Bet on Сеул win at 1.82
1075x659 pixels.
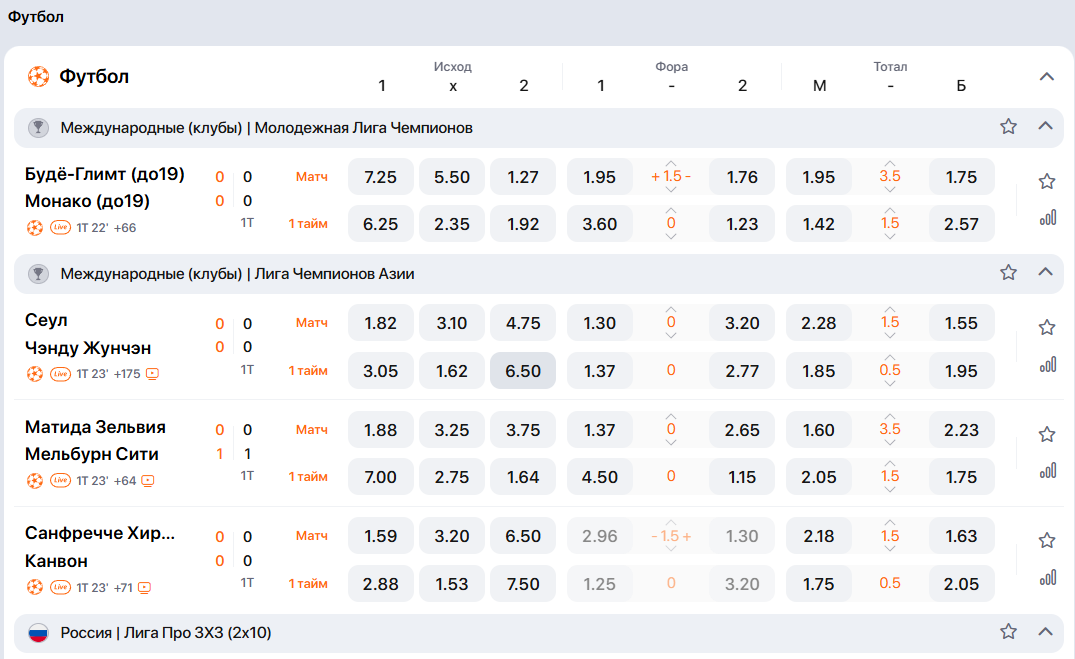pos(381,323)
